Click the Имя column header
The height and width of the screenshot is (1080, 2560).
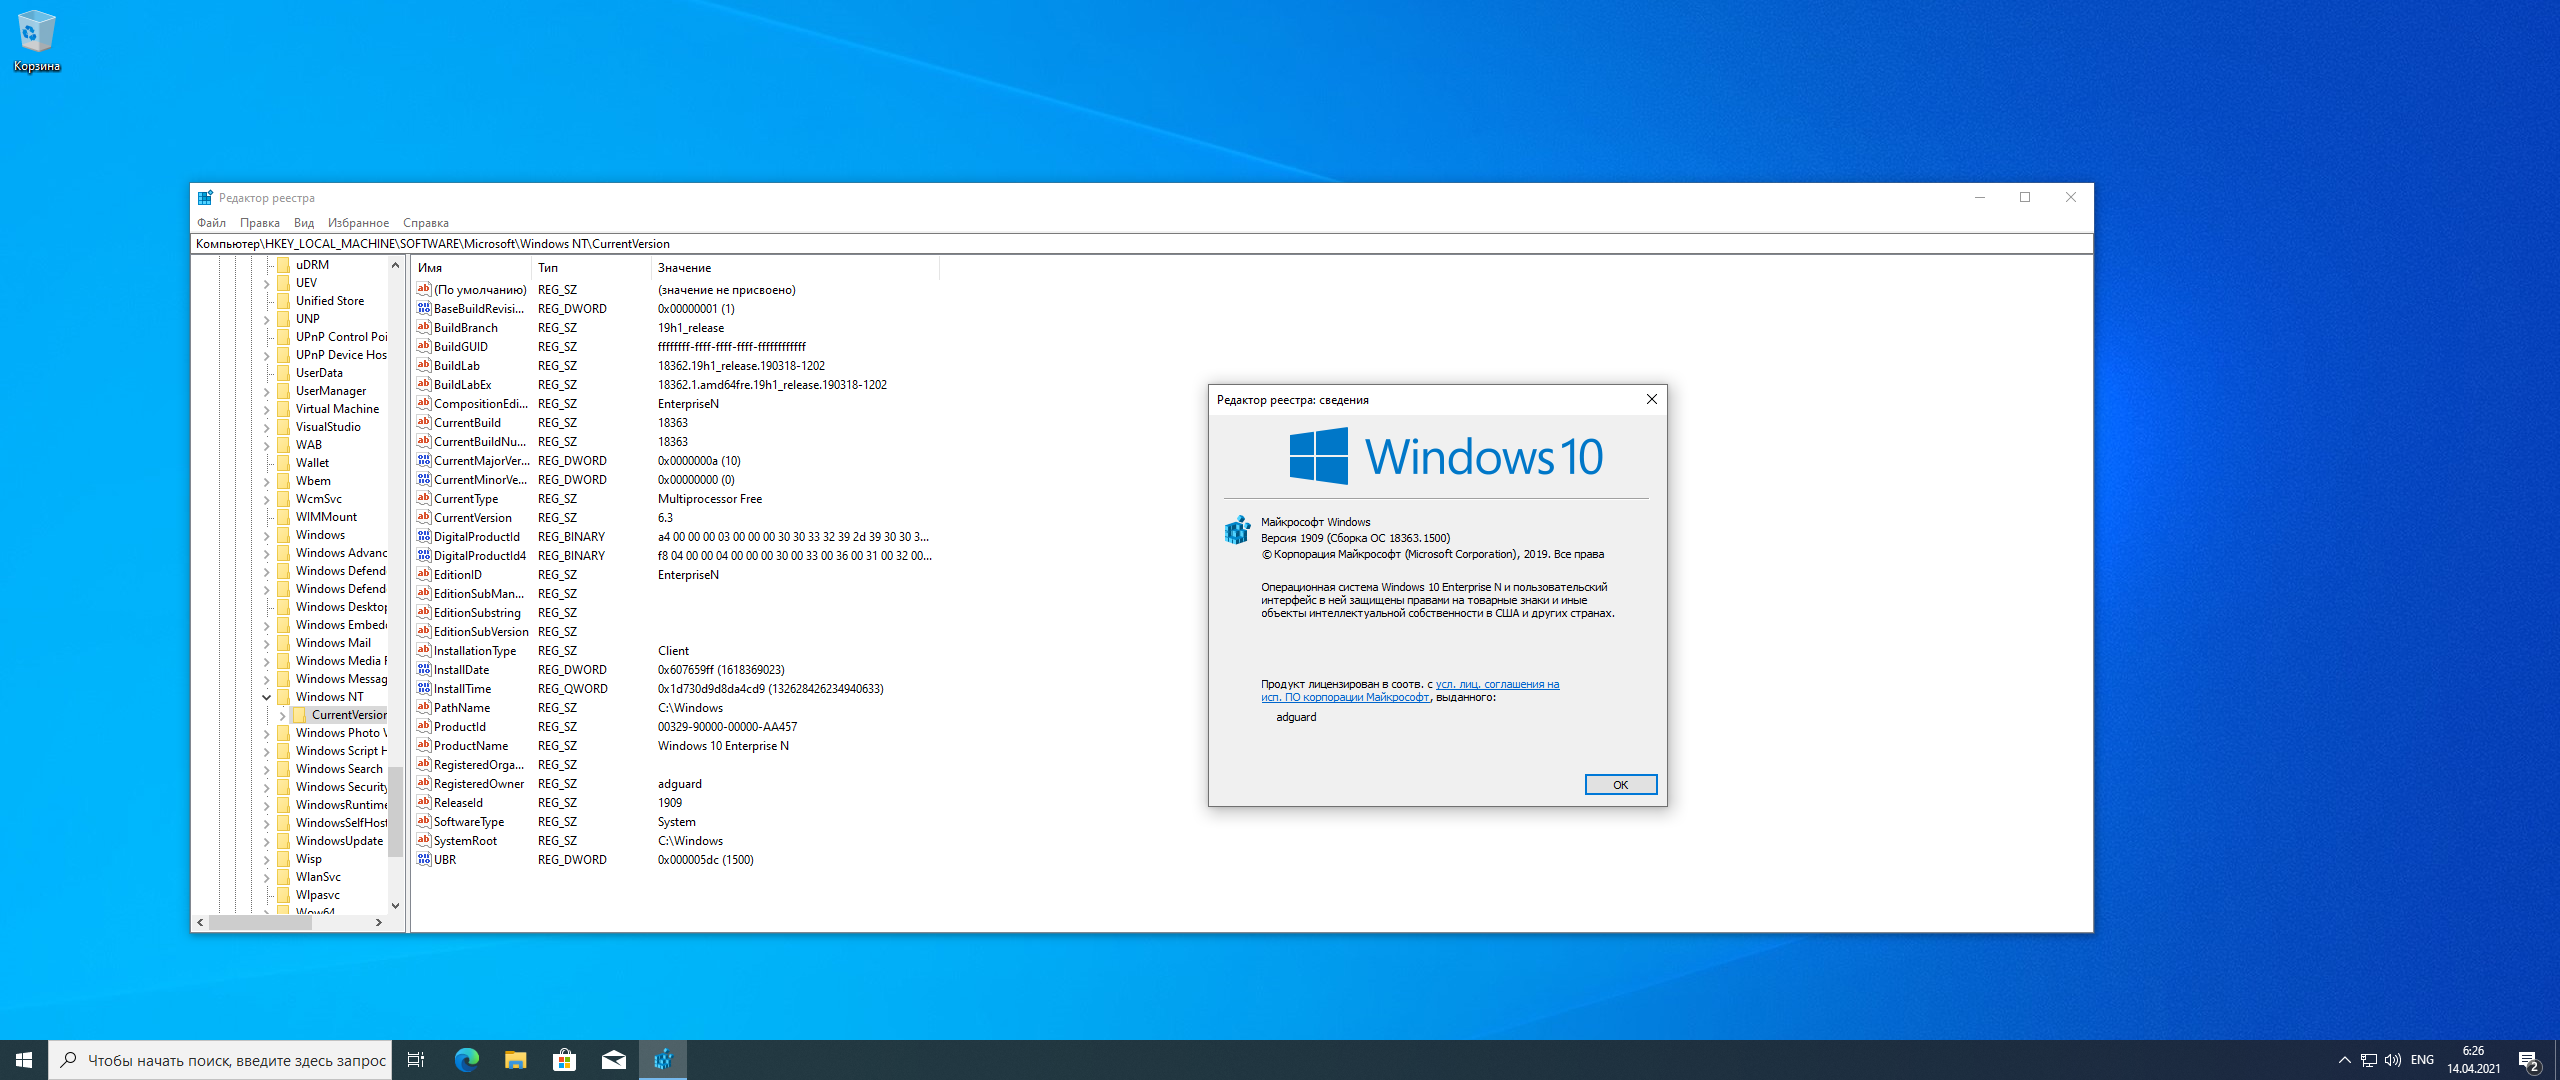(471, 268)
